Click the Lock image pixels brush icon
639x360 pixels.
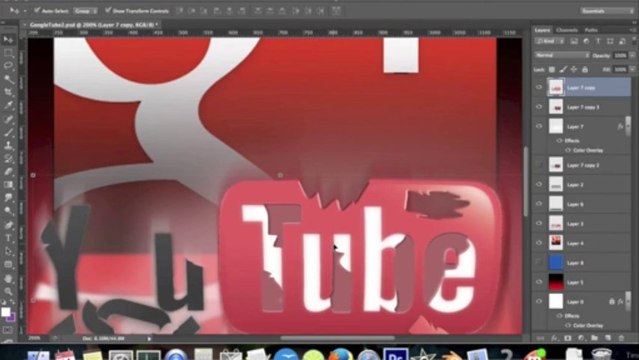click(x=563, y=70)
